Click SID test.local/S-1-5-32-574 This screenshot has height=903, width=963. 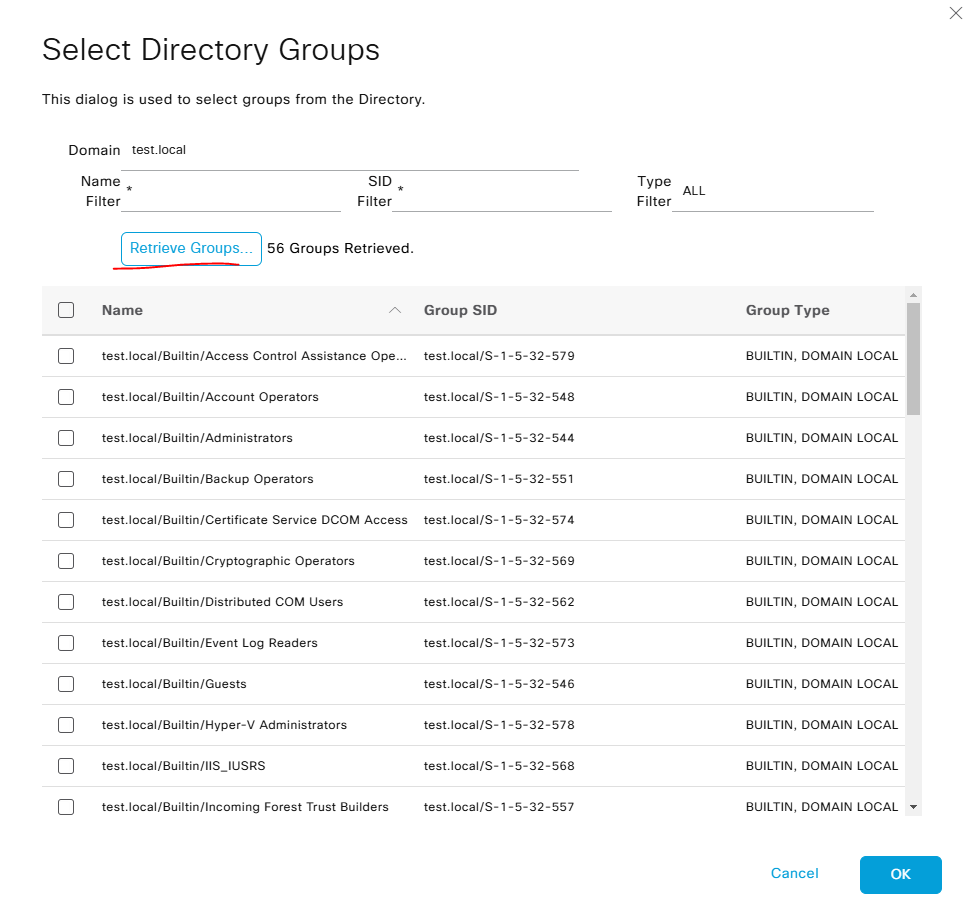point(499,520)
